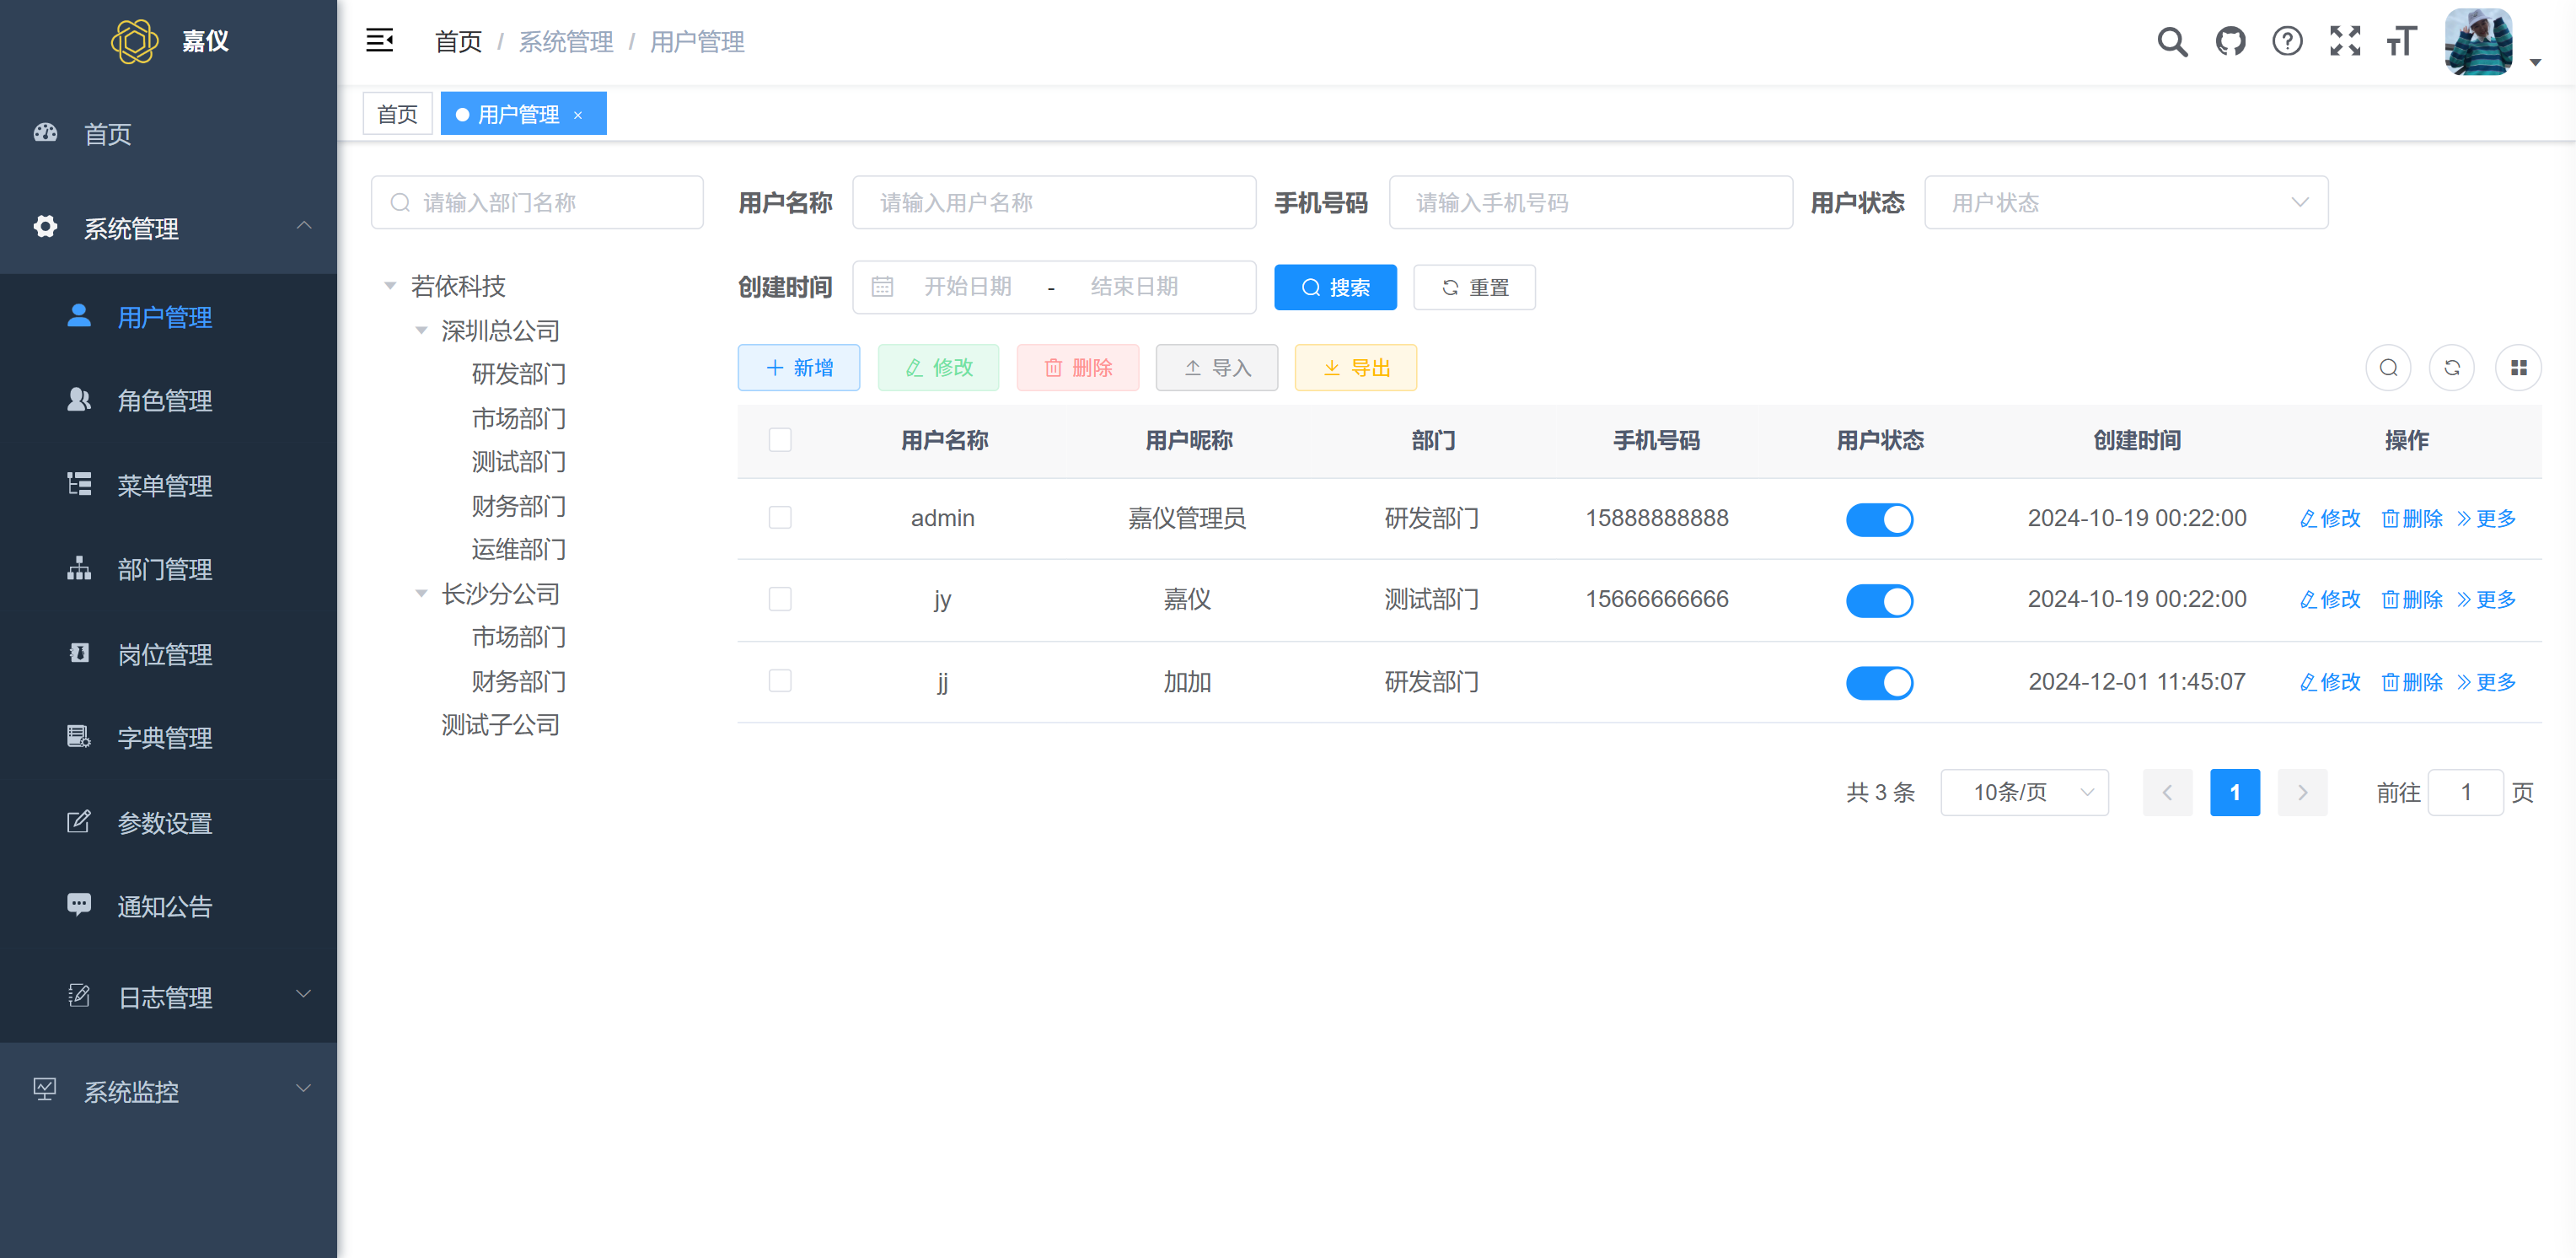This screenshot has height=1258, width=2576.
Task: Toggle fullscreen mode icon
Action: pos(2344,41)
